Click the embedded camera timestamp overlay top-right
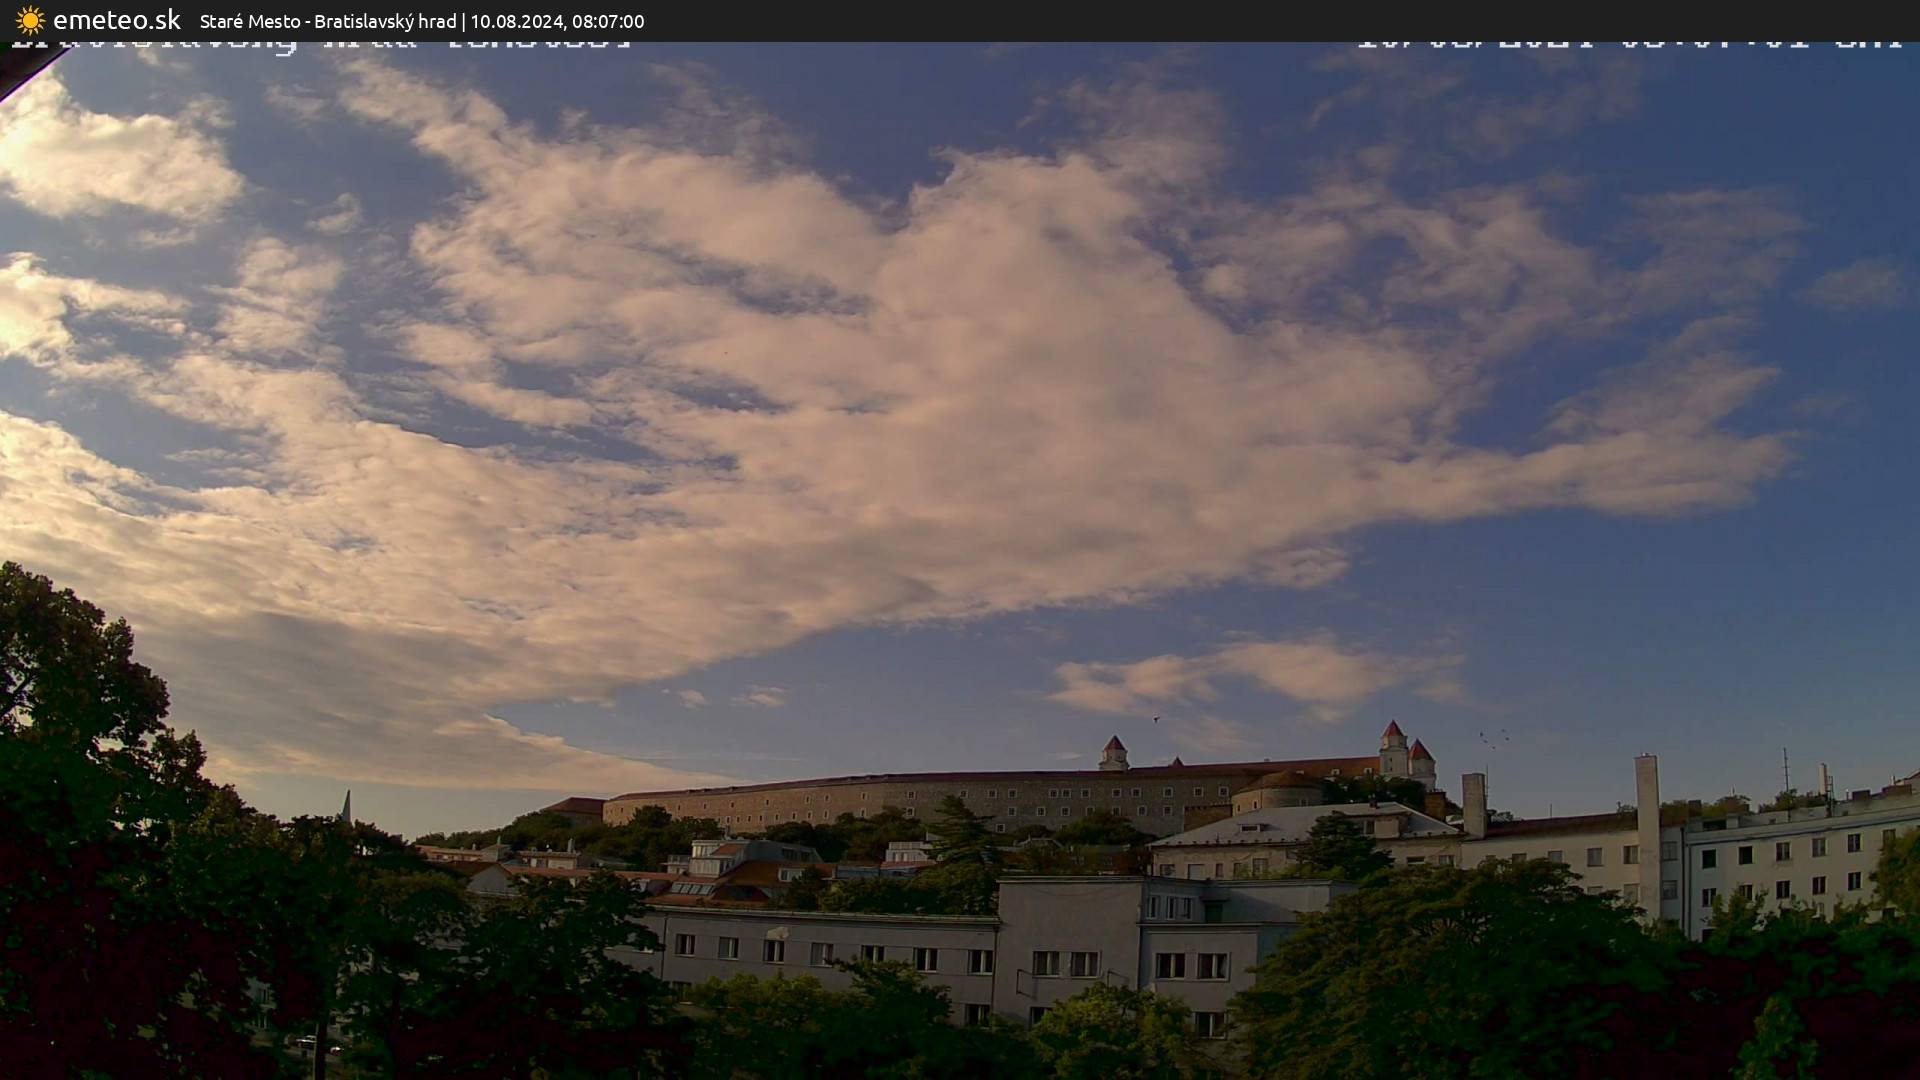This screenshot has height=1080, width=1920. pos(1630,44)
